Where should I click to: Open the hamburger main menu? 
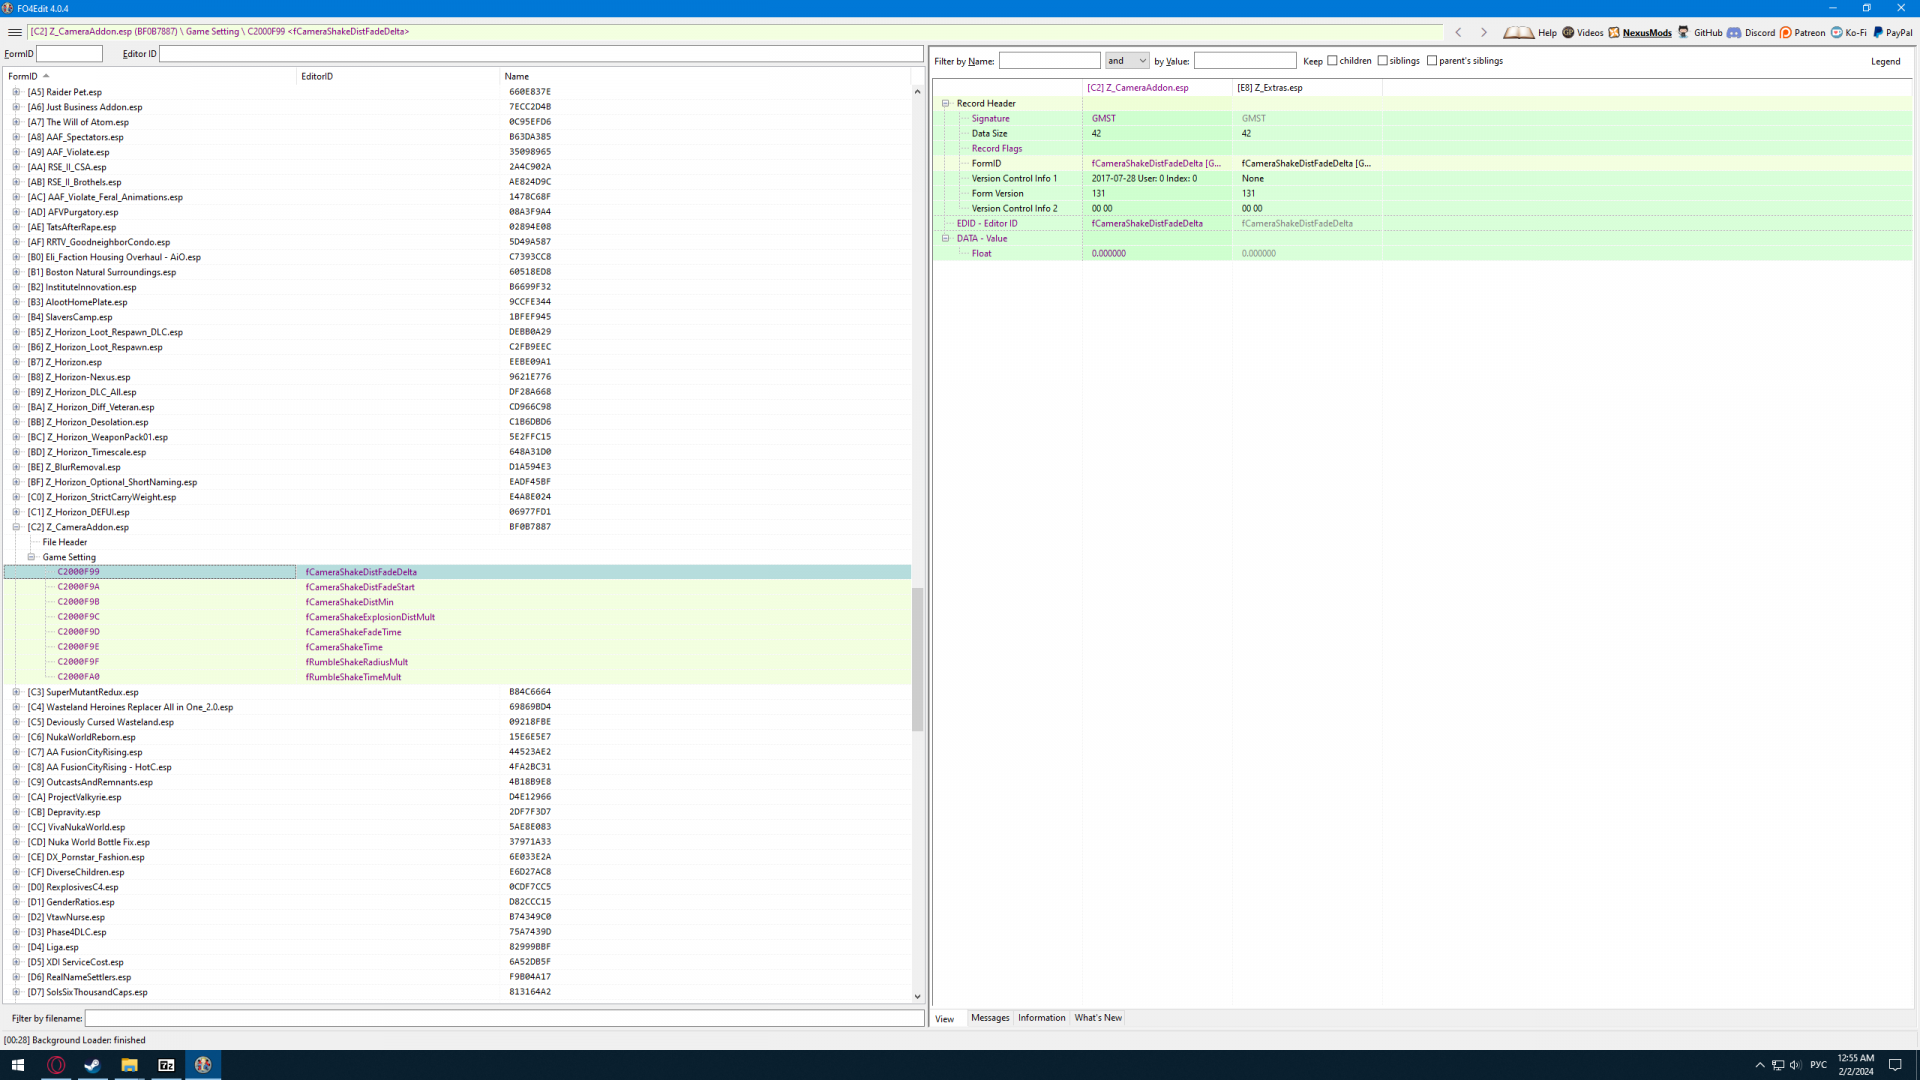coord(14,32)
